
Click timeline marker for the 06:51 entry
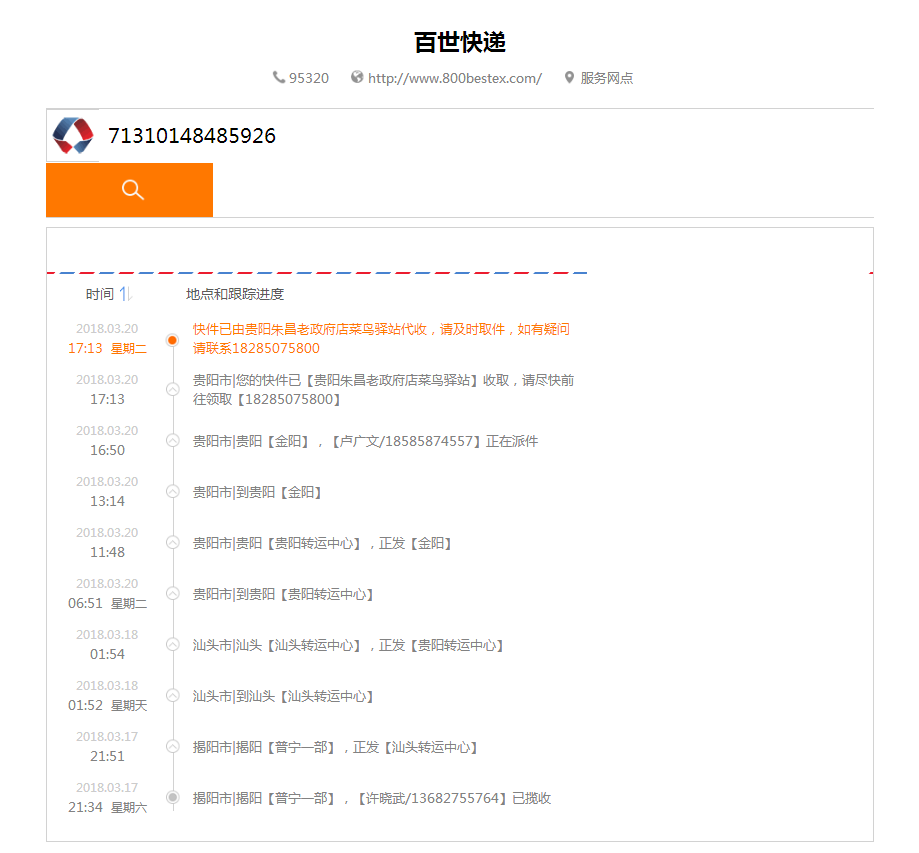(x=172, y=593)
